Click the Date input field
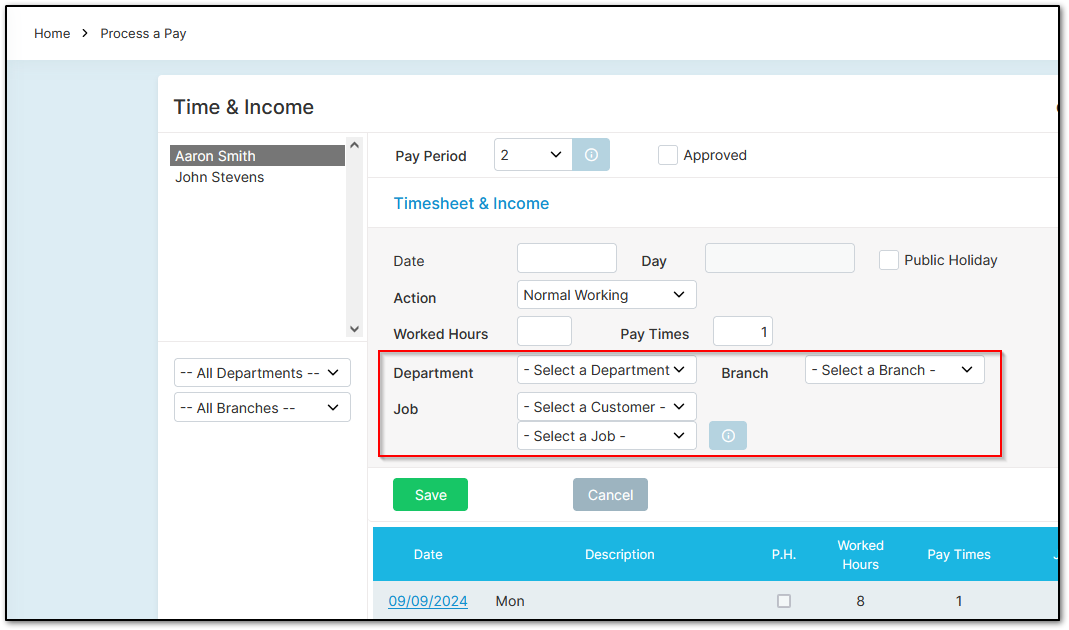 click(x=567, y=258)
